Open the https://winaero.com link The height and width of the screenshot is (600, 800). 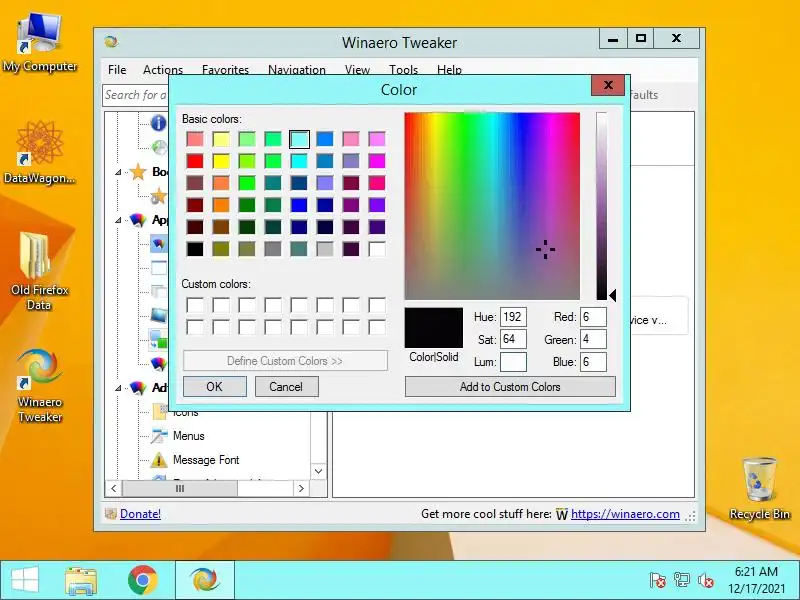tap(625, 514)
